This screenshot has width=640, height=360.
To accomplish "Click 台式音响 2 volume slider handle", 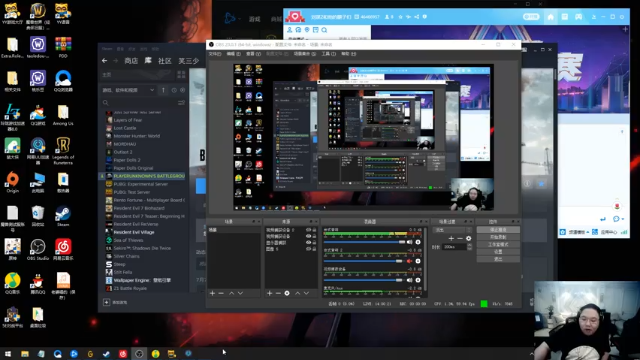I will coord(399,261).
